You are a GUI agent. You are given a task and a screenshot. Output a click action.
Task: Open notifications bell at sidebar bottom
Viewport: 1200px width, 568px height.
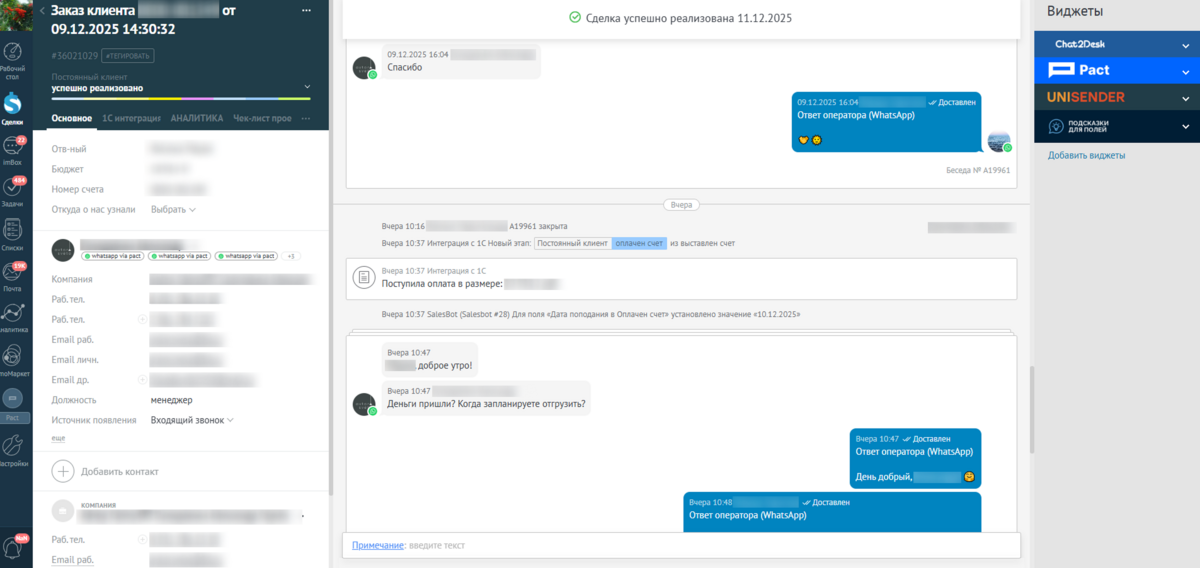[x=14, y=546]
